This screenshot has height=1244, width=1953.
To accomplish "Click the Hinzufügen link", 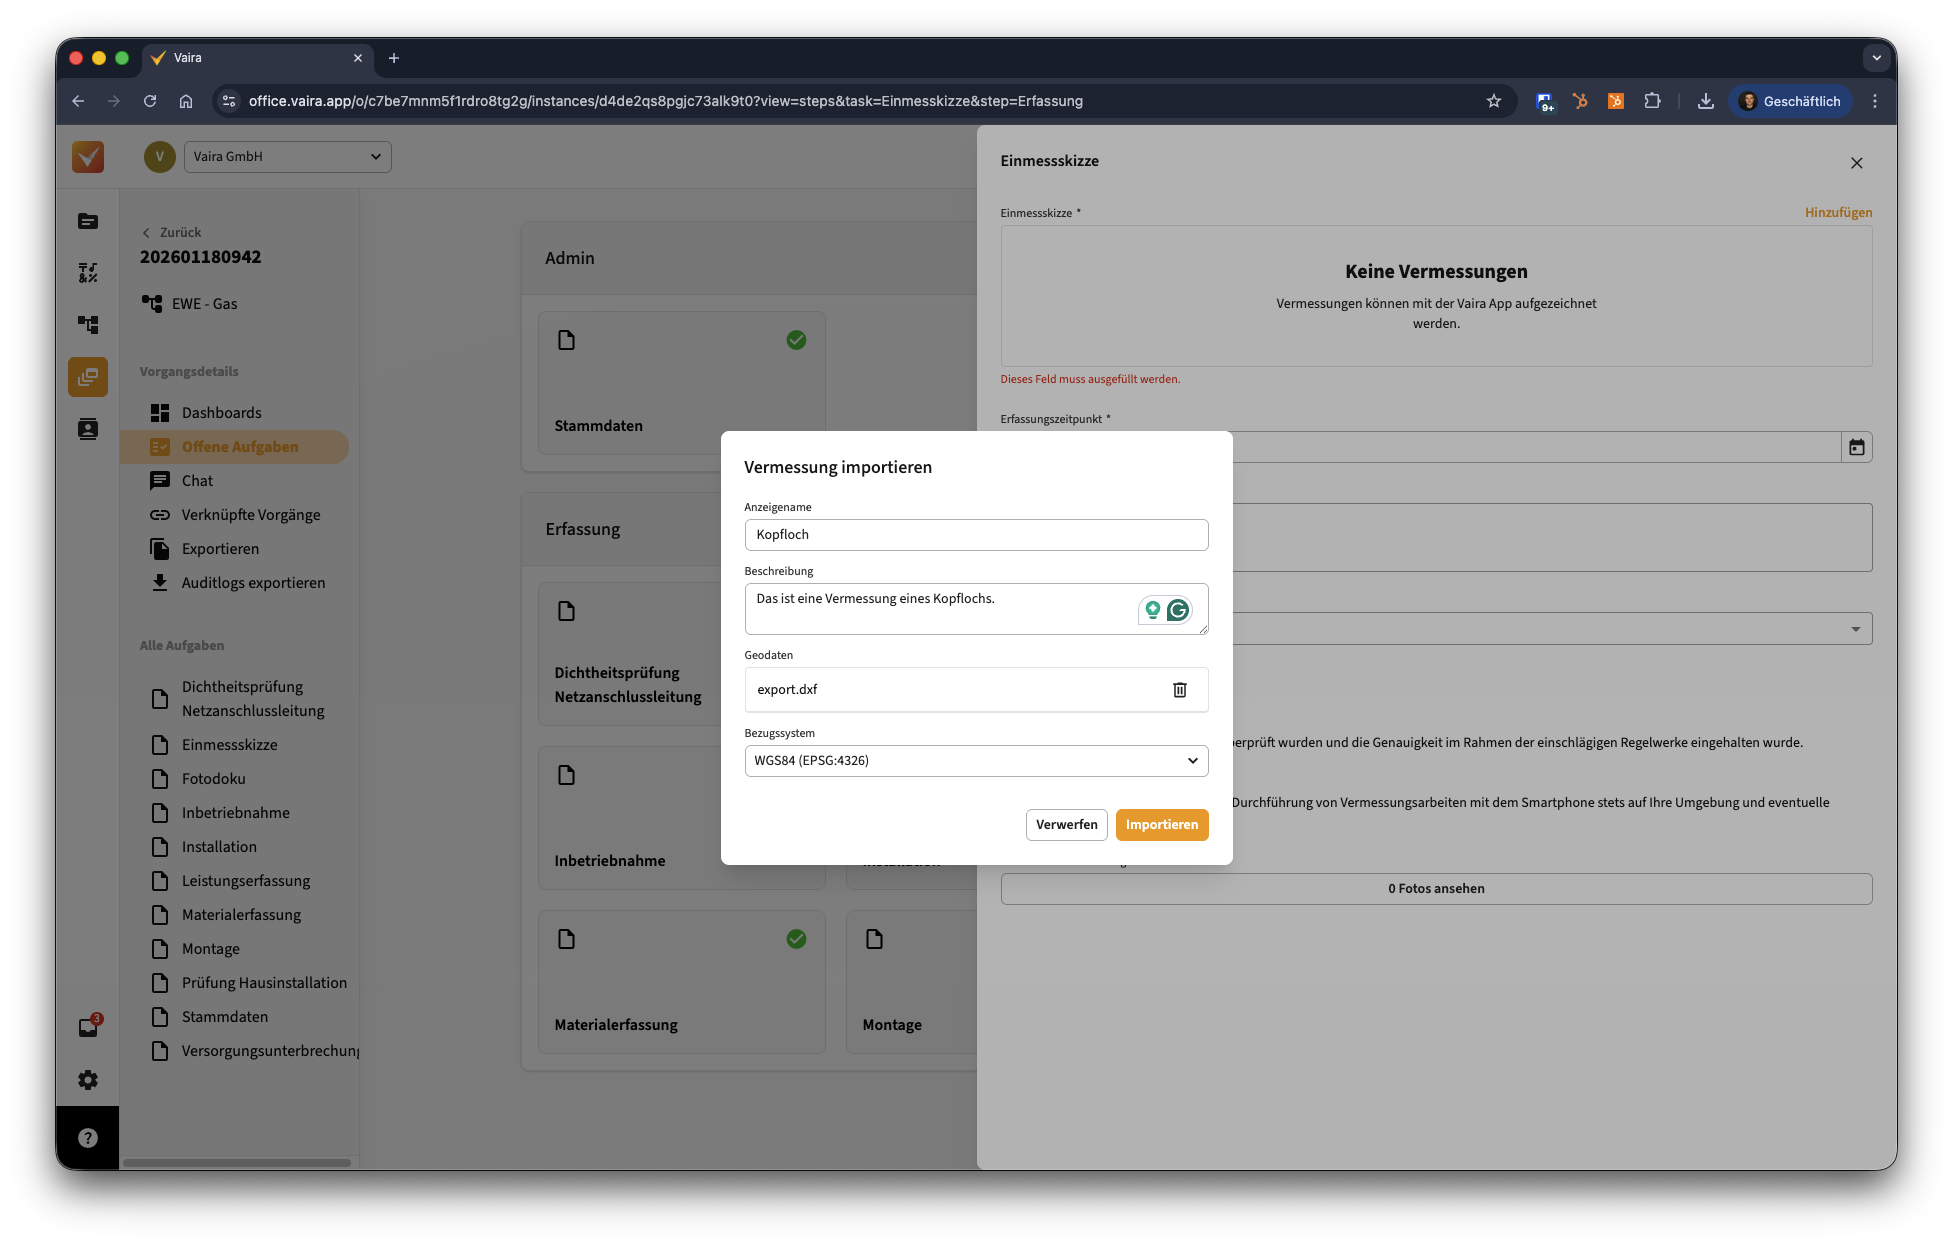I will tap(1838, 213).
